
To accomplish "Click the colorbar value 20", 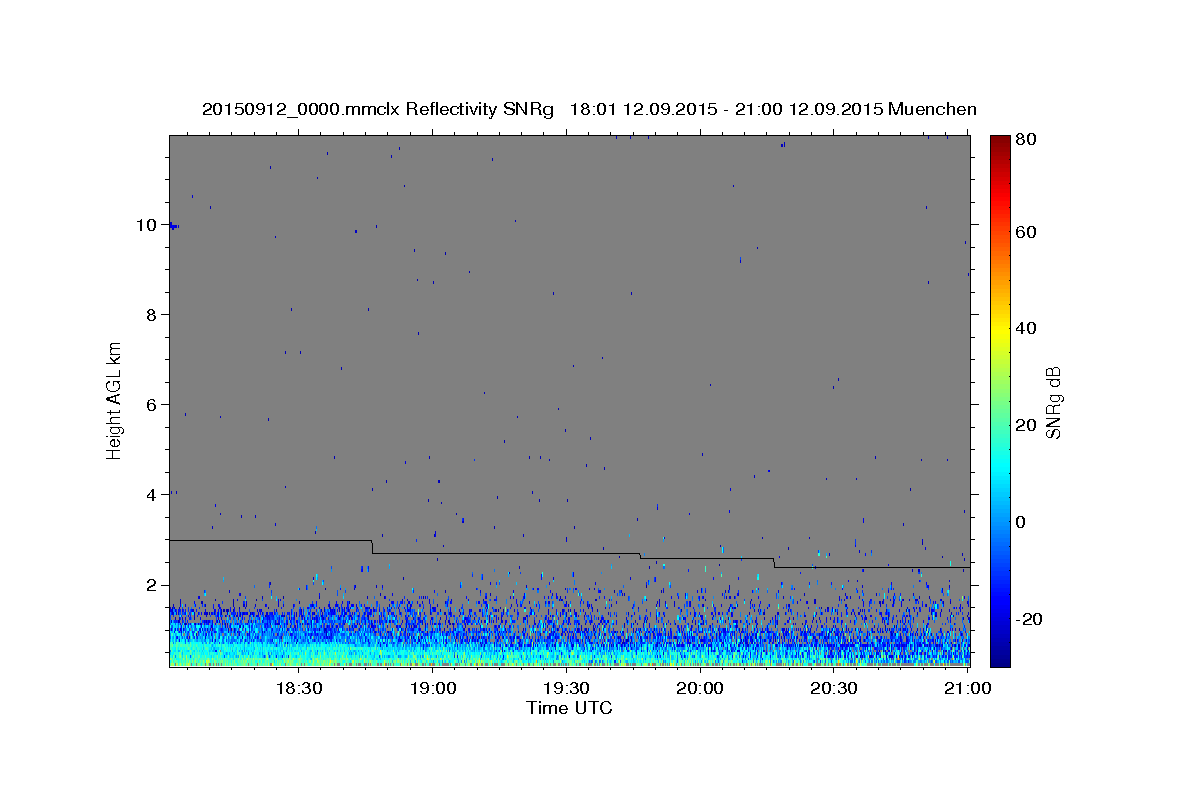I will tap(1026, 425).
